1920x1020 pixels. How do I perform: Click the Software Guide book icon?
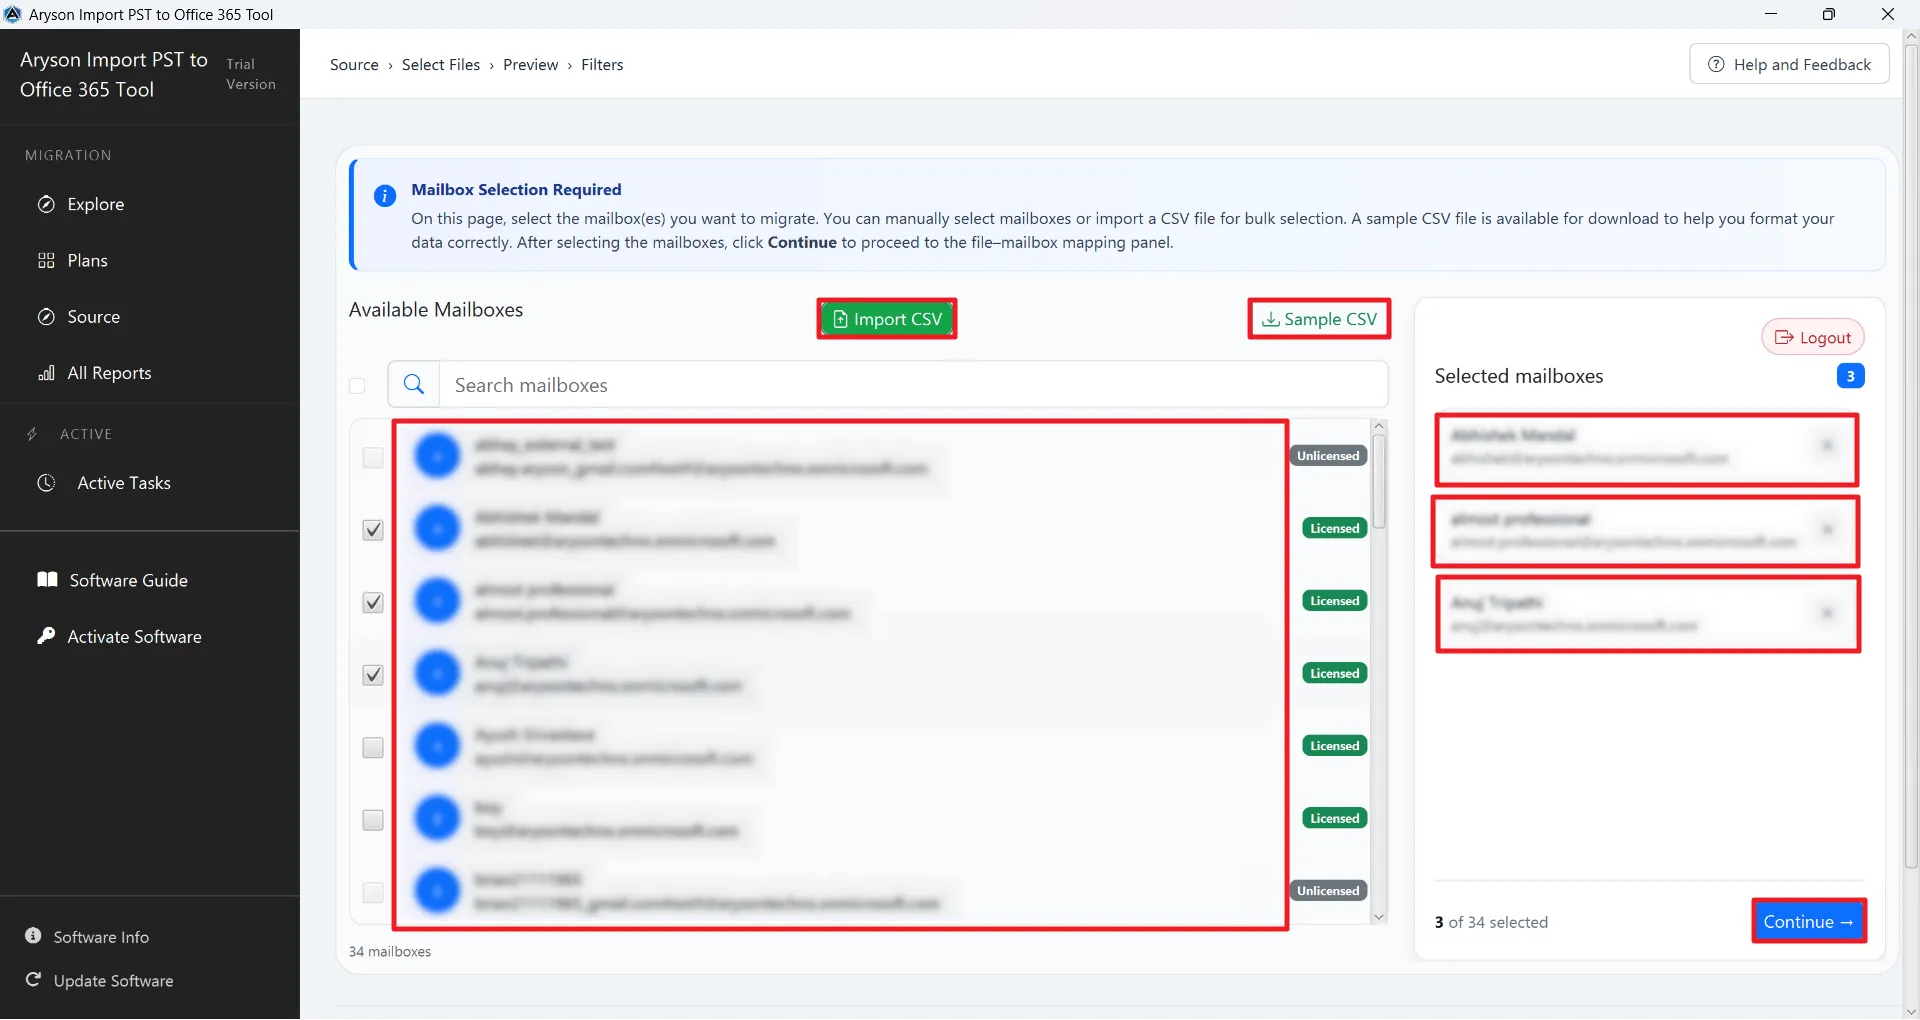[47, 580]
